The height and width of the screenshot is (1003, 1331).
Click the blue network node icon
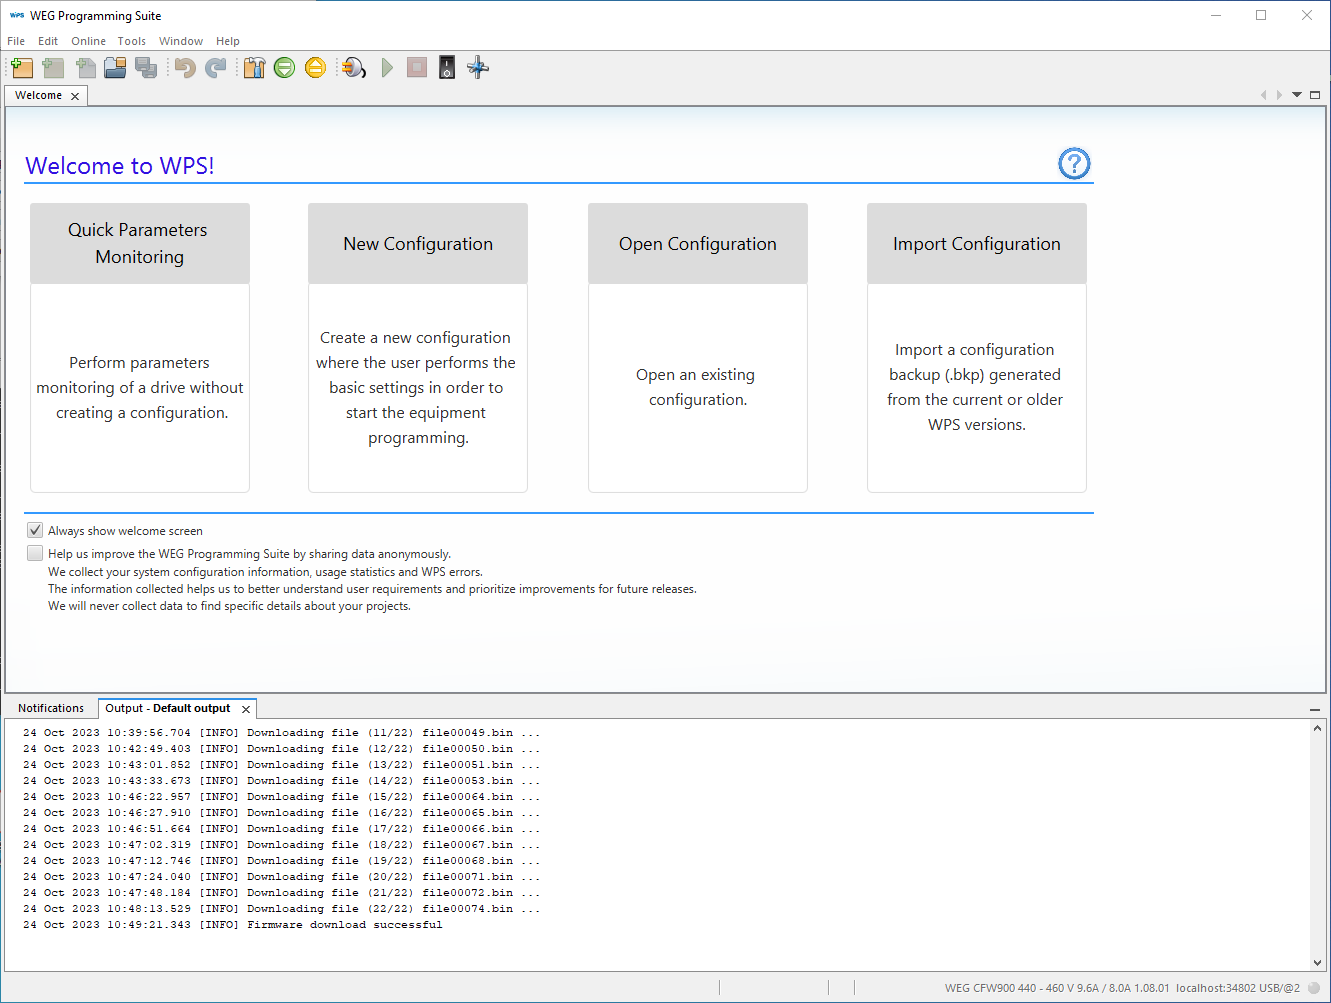coord(478,68)
